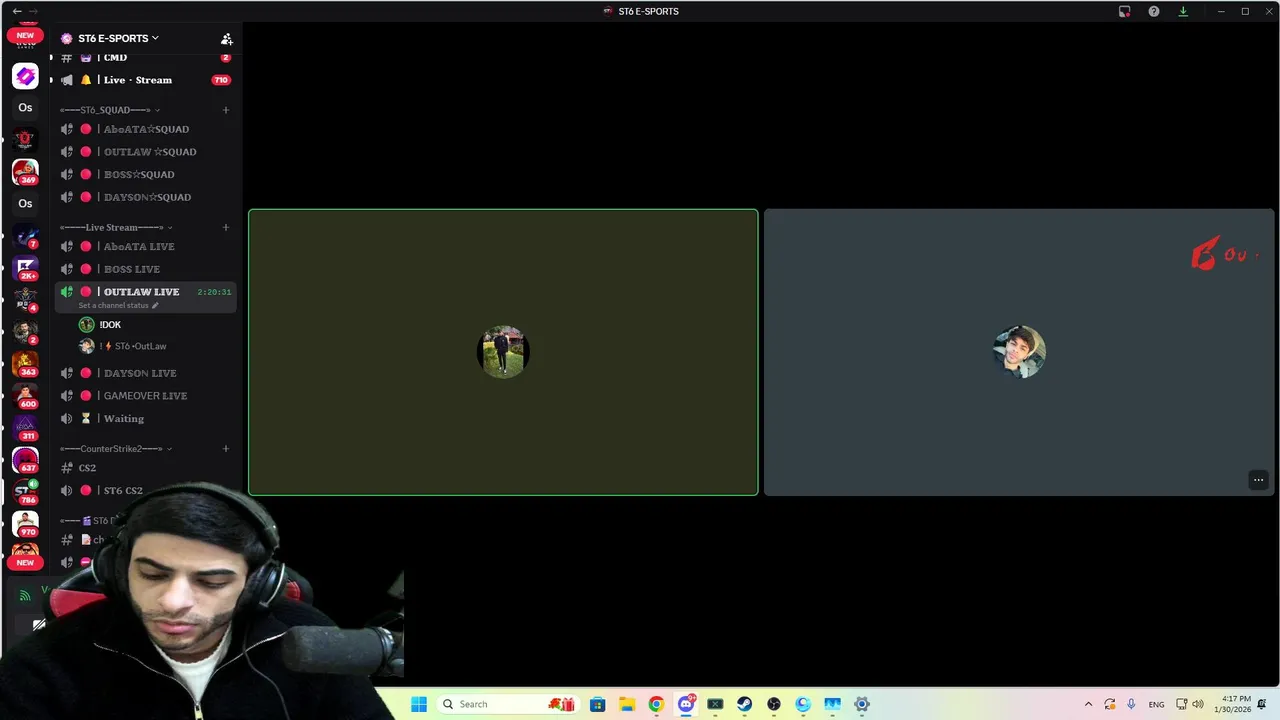Click the invite people icon beside ST6 E-SPORTS
The image size is (1280, 720).
tap(227, 39)
